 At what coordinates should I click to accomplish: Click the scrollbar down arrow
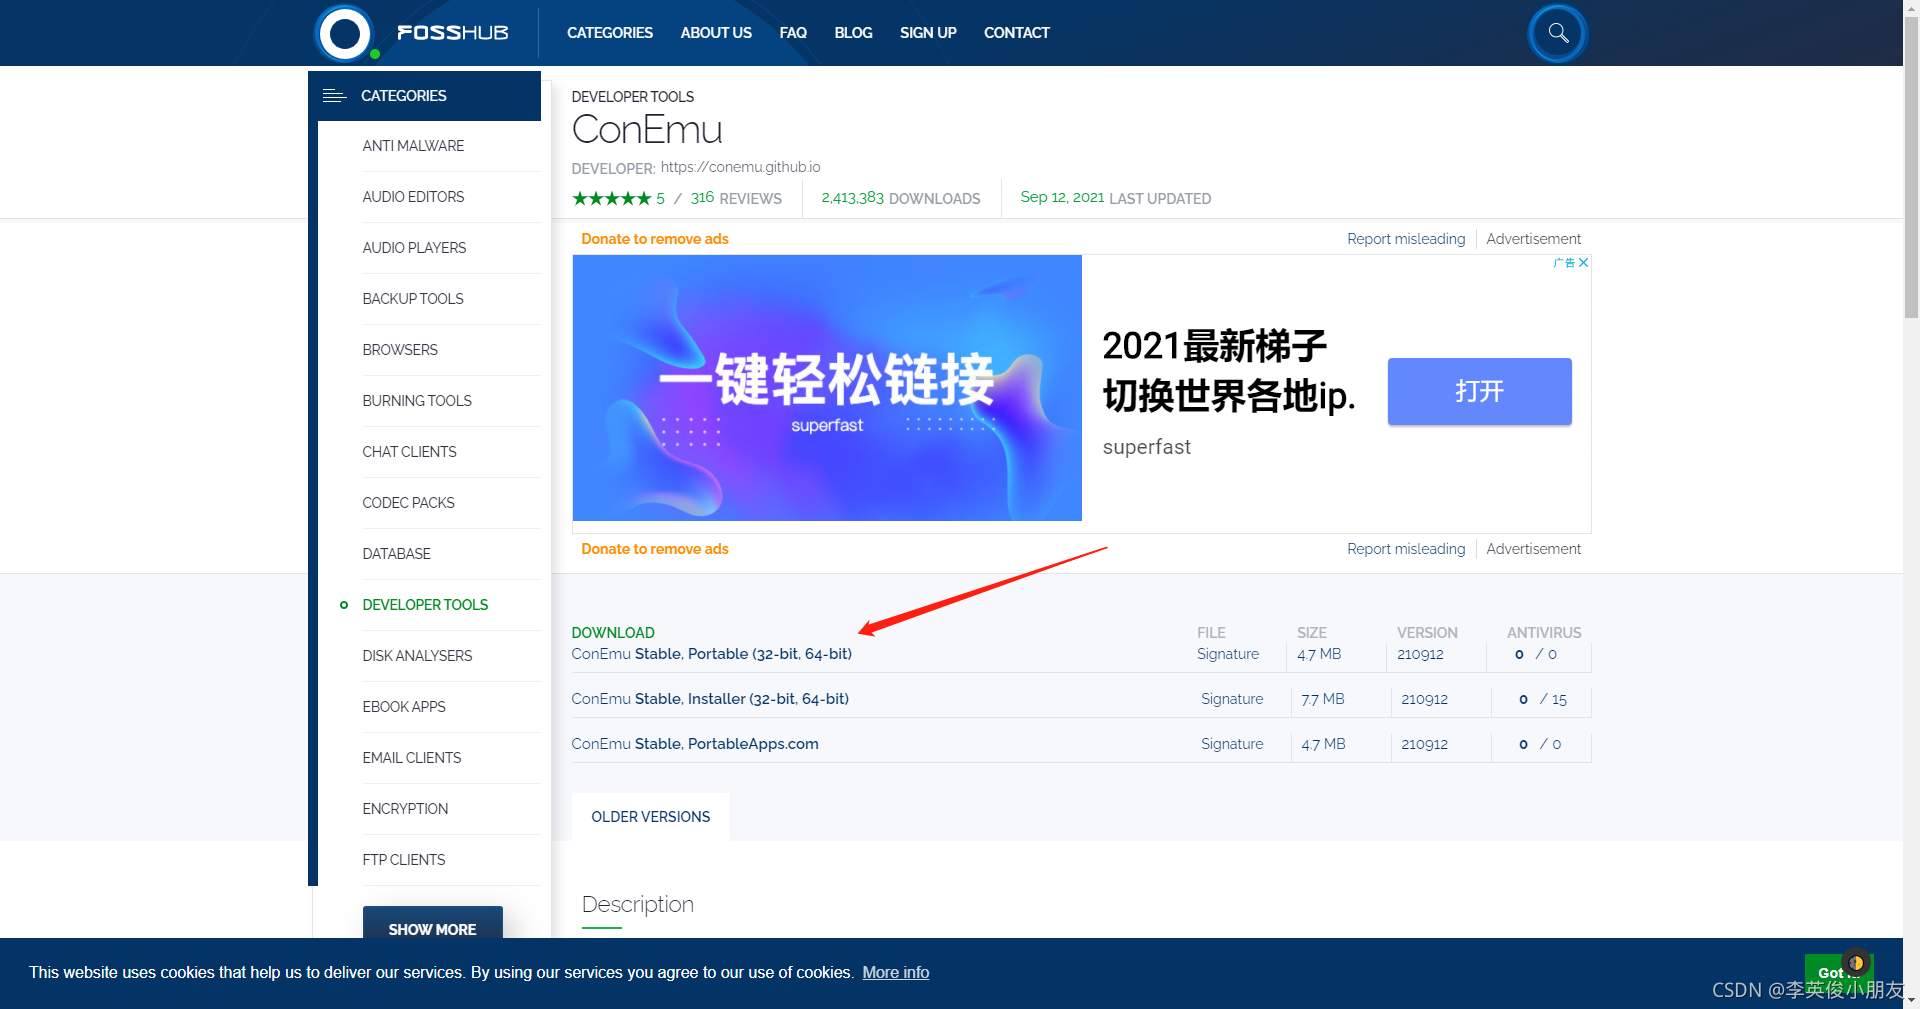(1911, 999)
